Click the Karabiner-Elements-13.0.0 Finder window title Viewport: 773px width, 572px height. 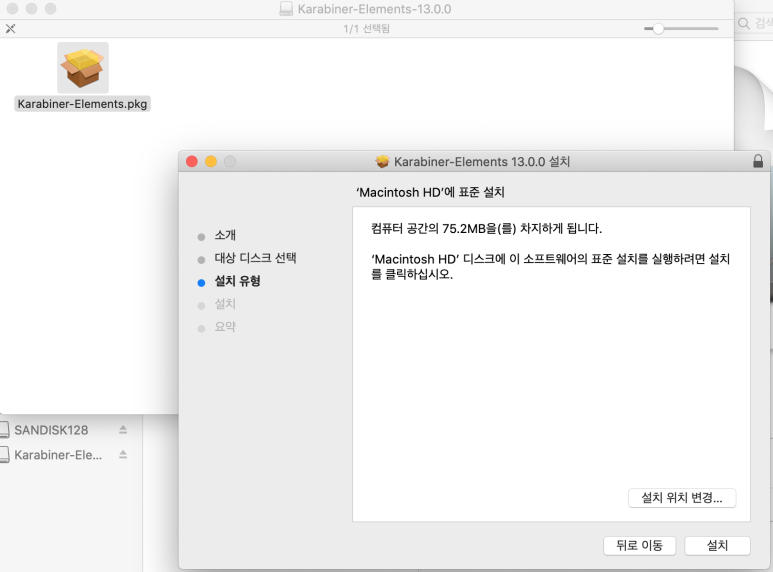pos(374,9)
